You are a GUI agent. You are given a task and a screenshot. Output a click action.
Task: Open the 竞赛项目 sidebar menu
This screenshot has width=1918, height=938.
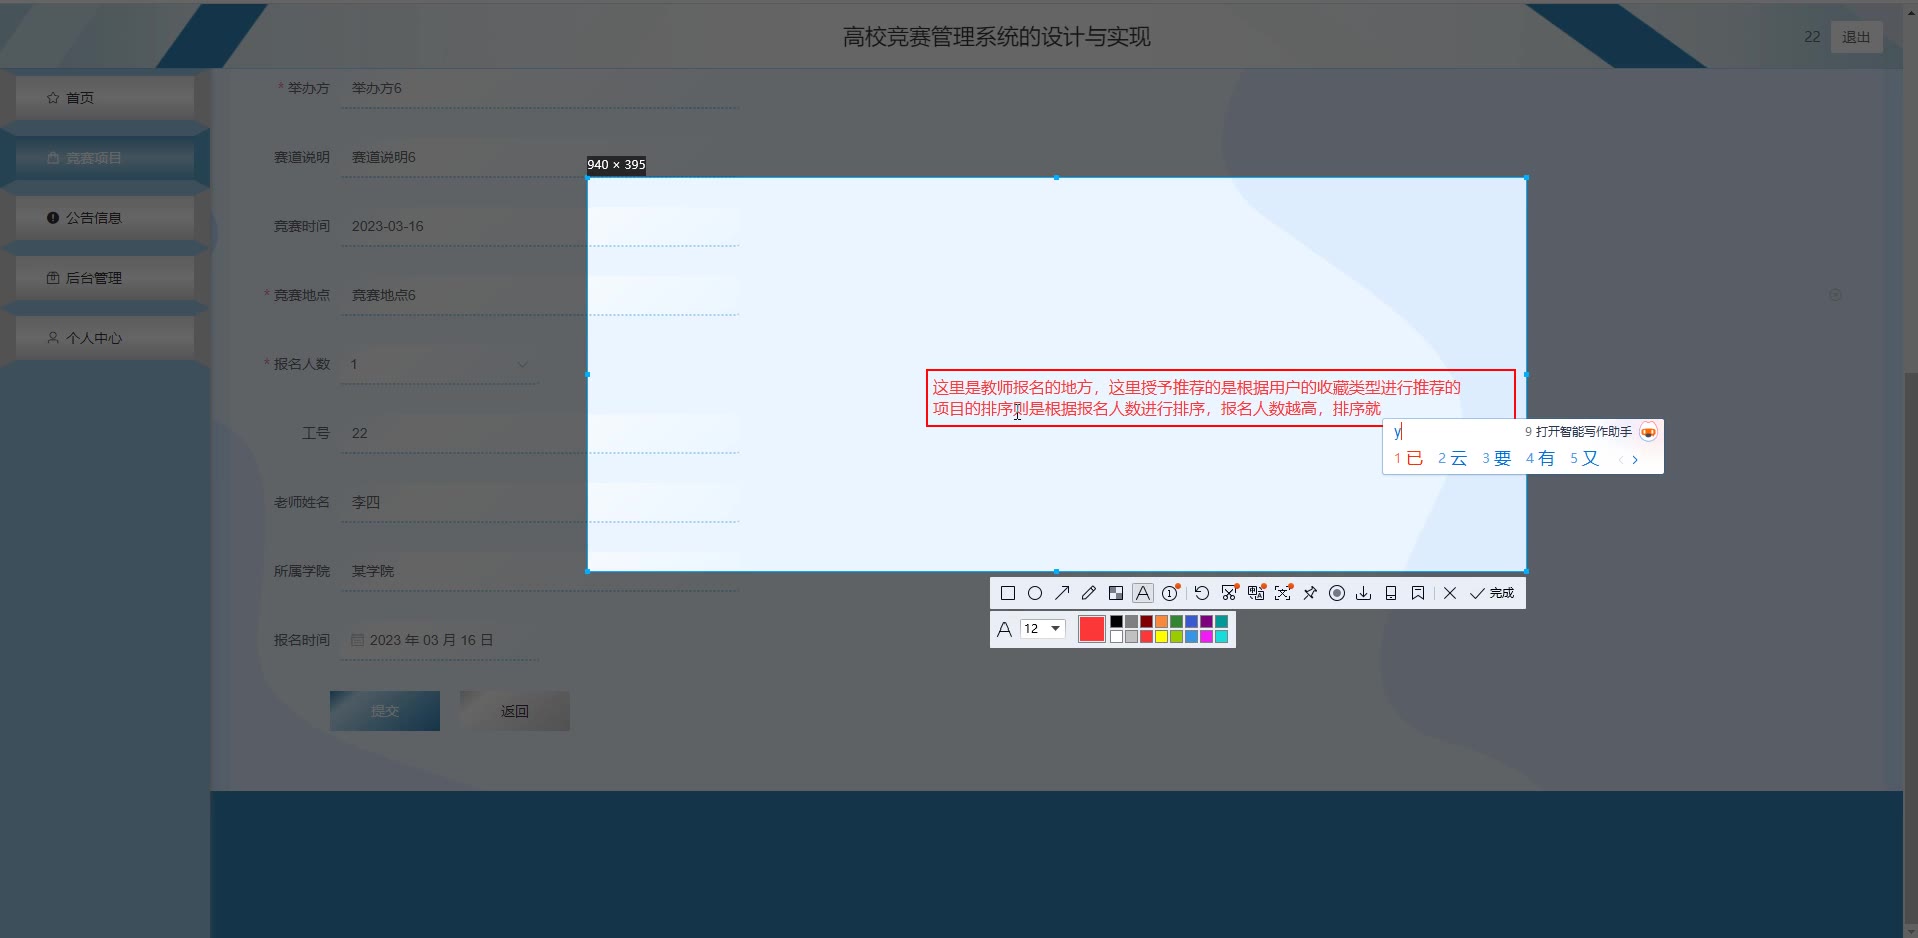(105, 158)
